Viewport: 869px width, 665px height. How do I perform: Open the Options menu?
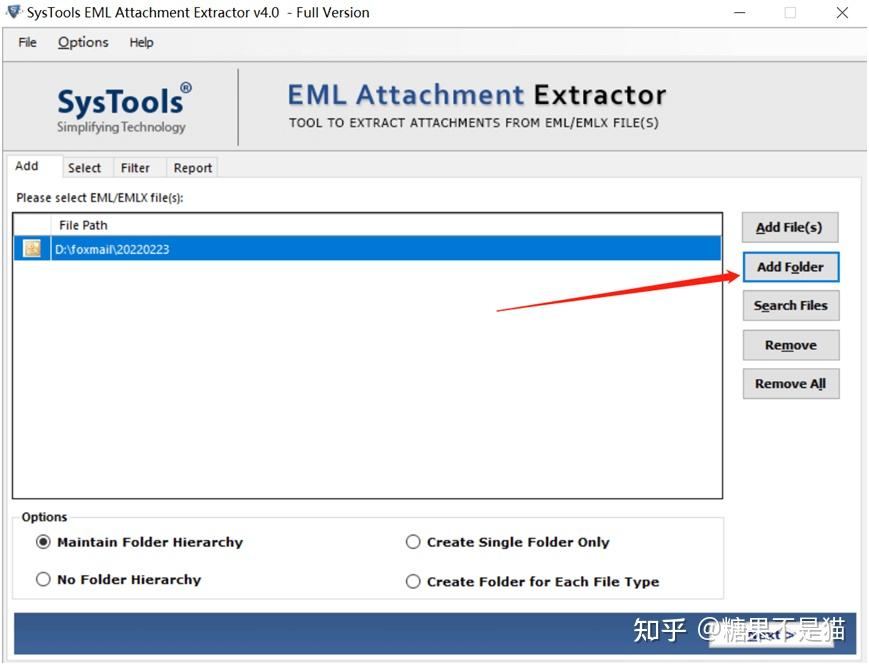click(82, 42)
